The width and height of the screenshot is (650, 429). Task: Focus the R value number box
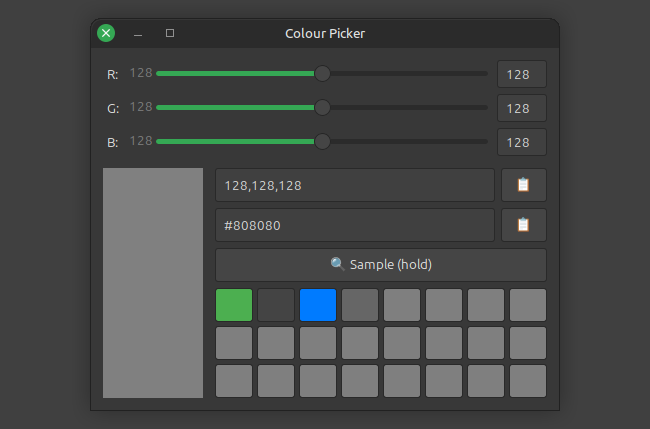521,74
